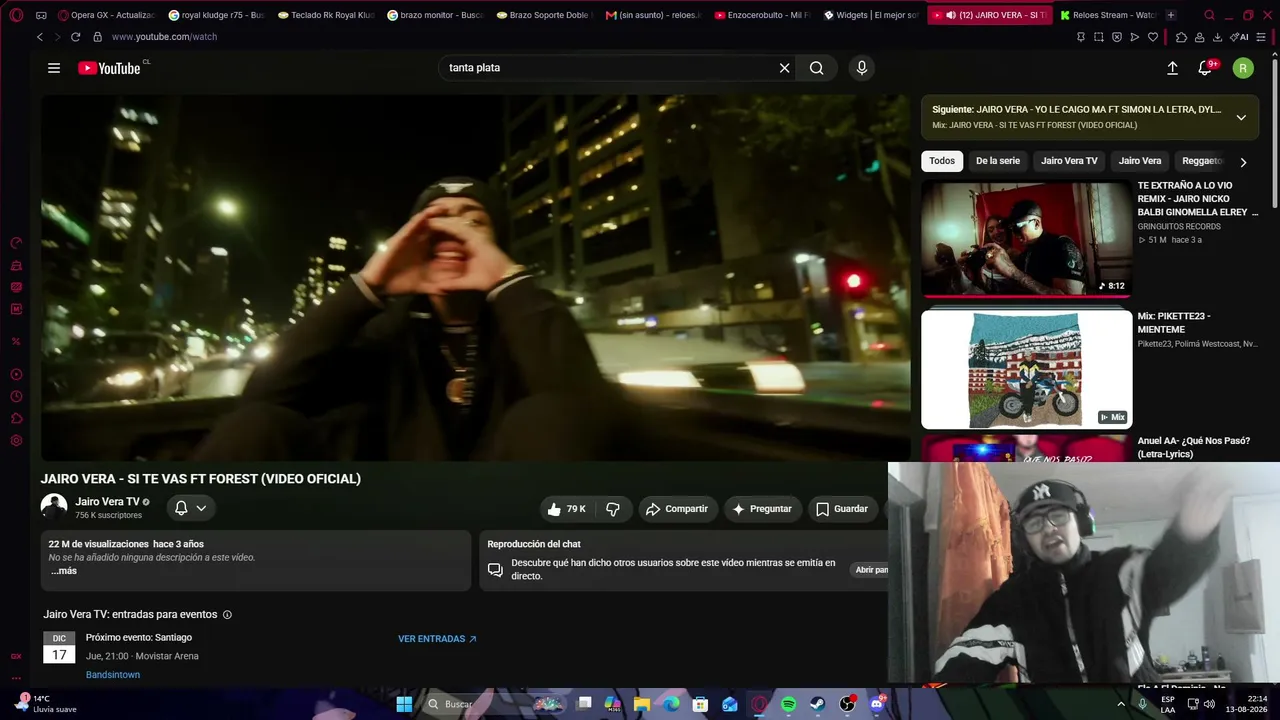Open YouTube notifications bell
The width and height of the screenshot is (1280, 720).
(1205, 68)
